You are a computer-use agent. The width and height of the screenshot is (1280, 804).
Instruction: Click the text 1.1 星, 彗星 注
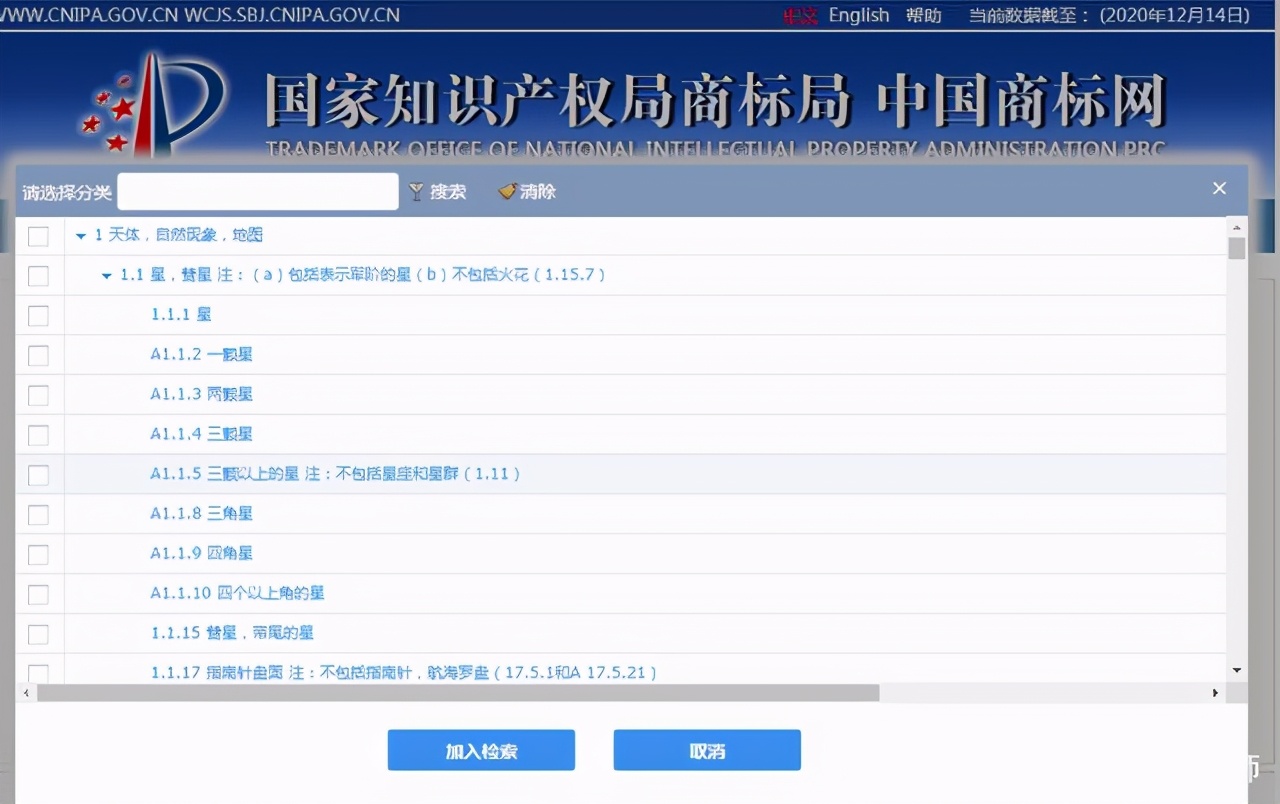363,274
